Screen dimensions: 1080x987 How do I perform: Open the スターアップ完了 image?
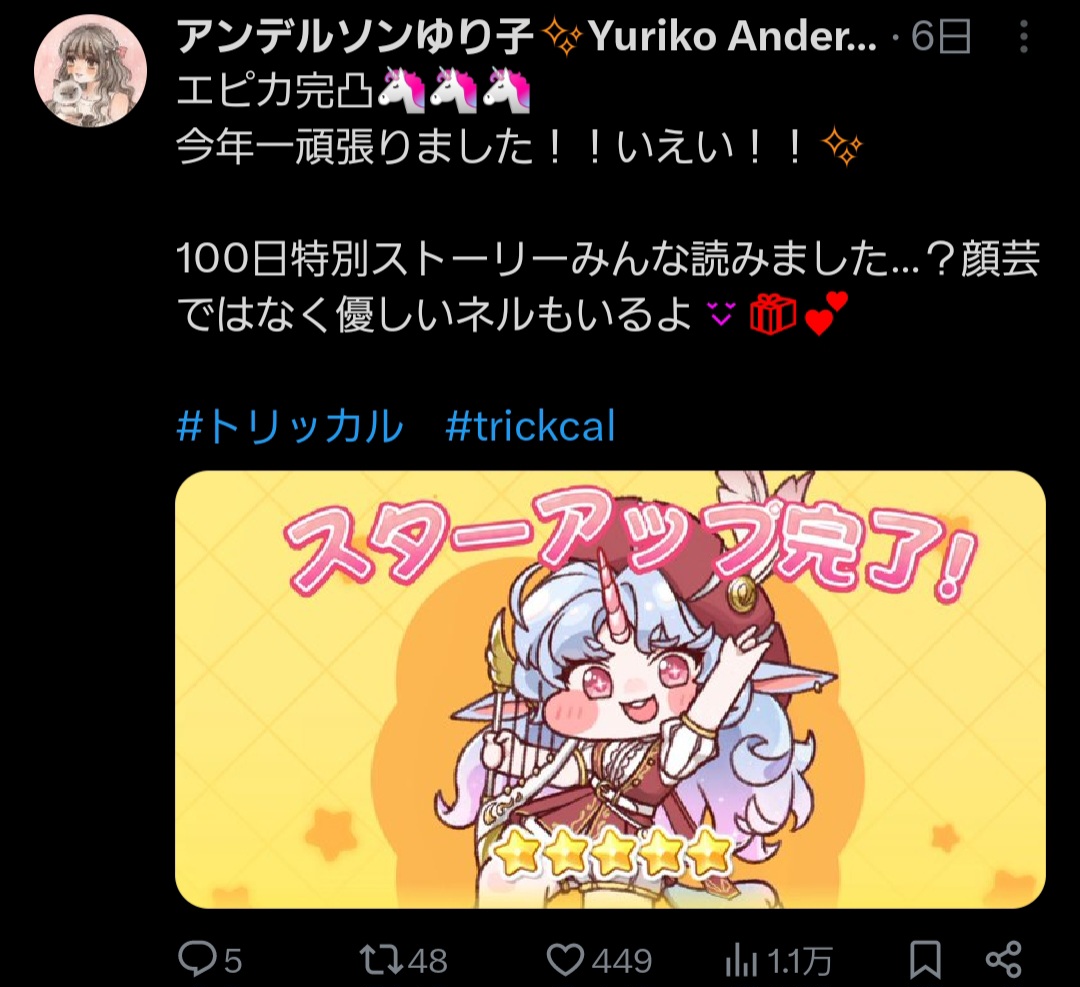[x=610, y=689]
